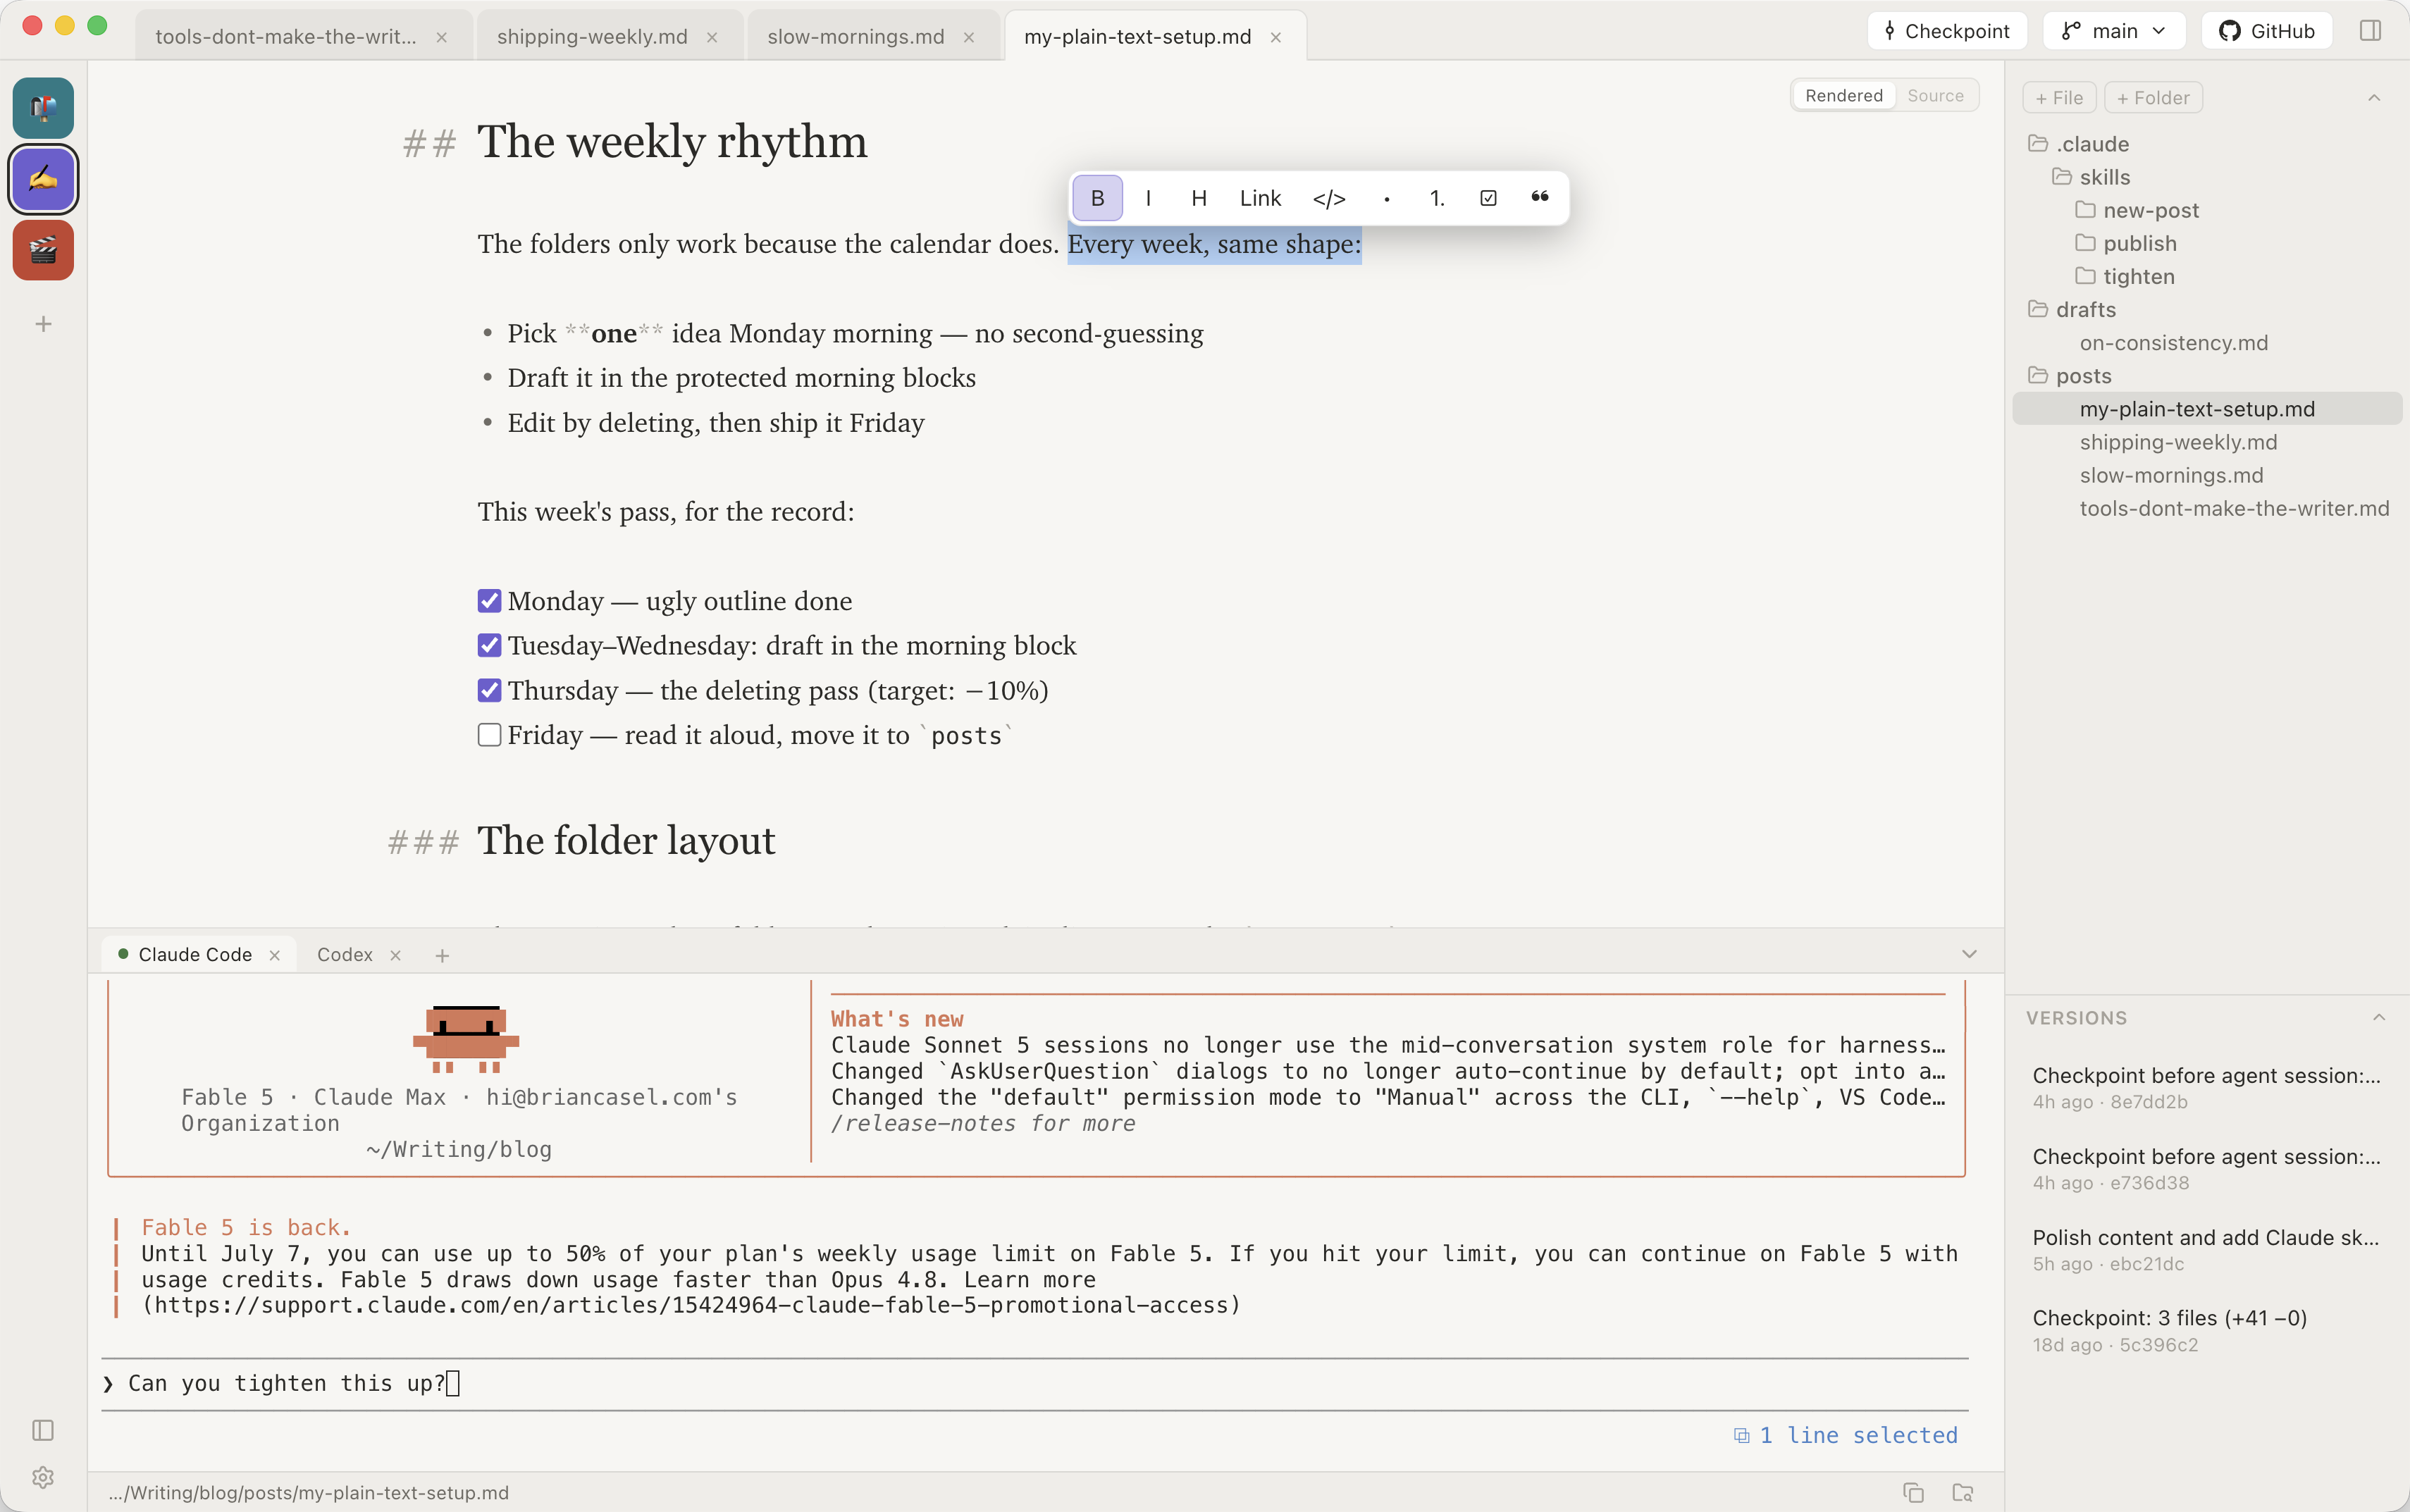Uncheck Thursday deleting pass checkbox

(x=489, y=690)
